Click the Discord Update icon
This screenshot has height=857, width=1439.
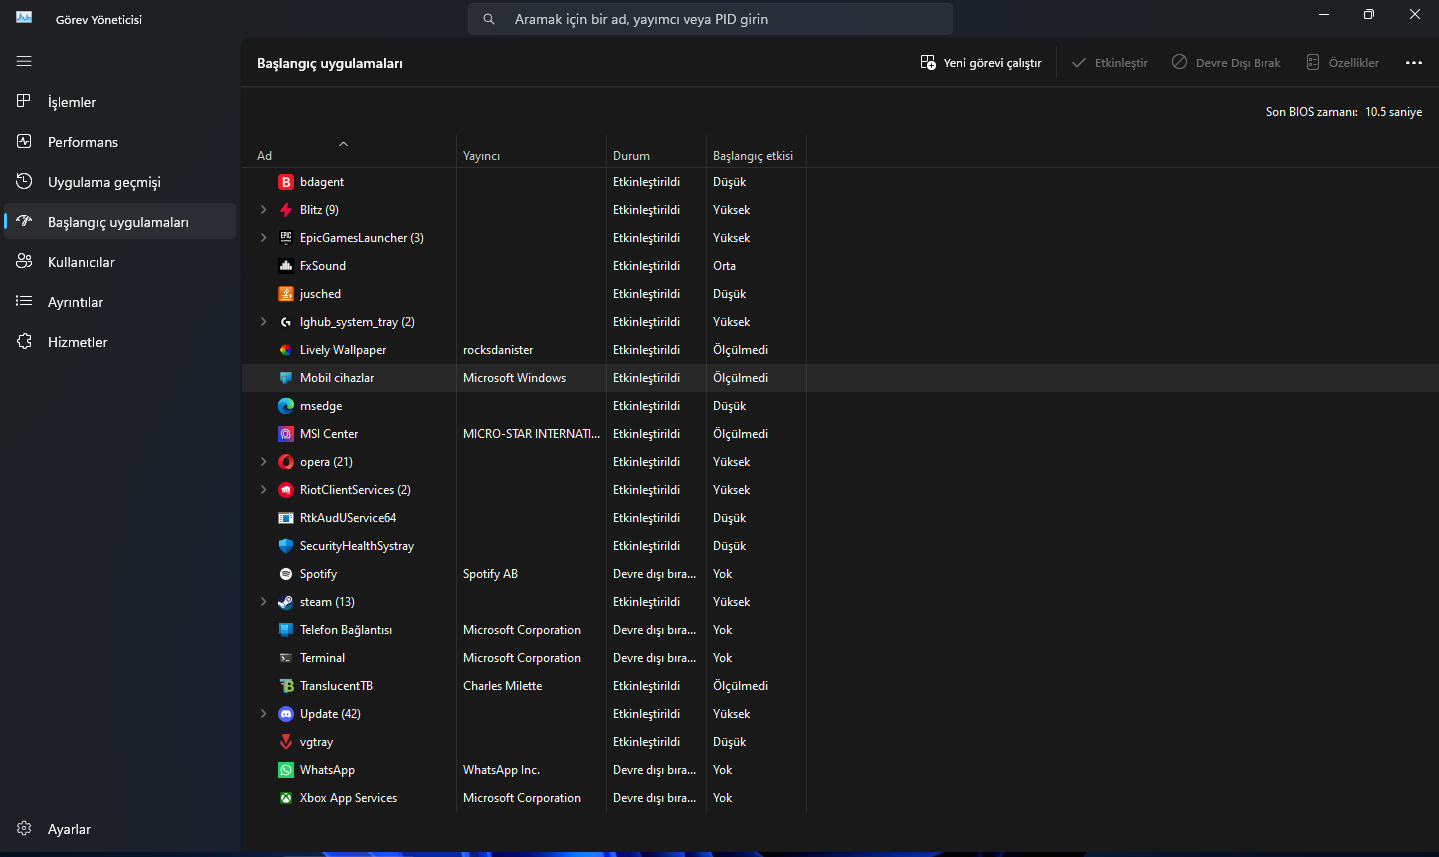tap(286, 714)
